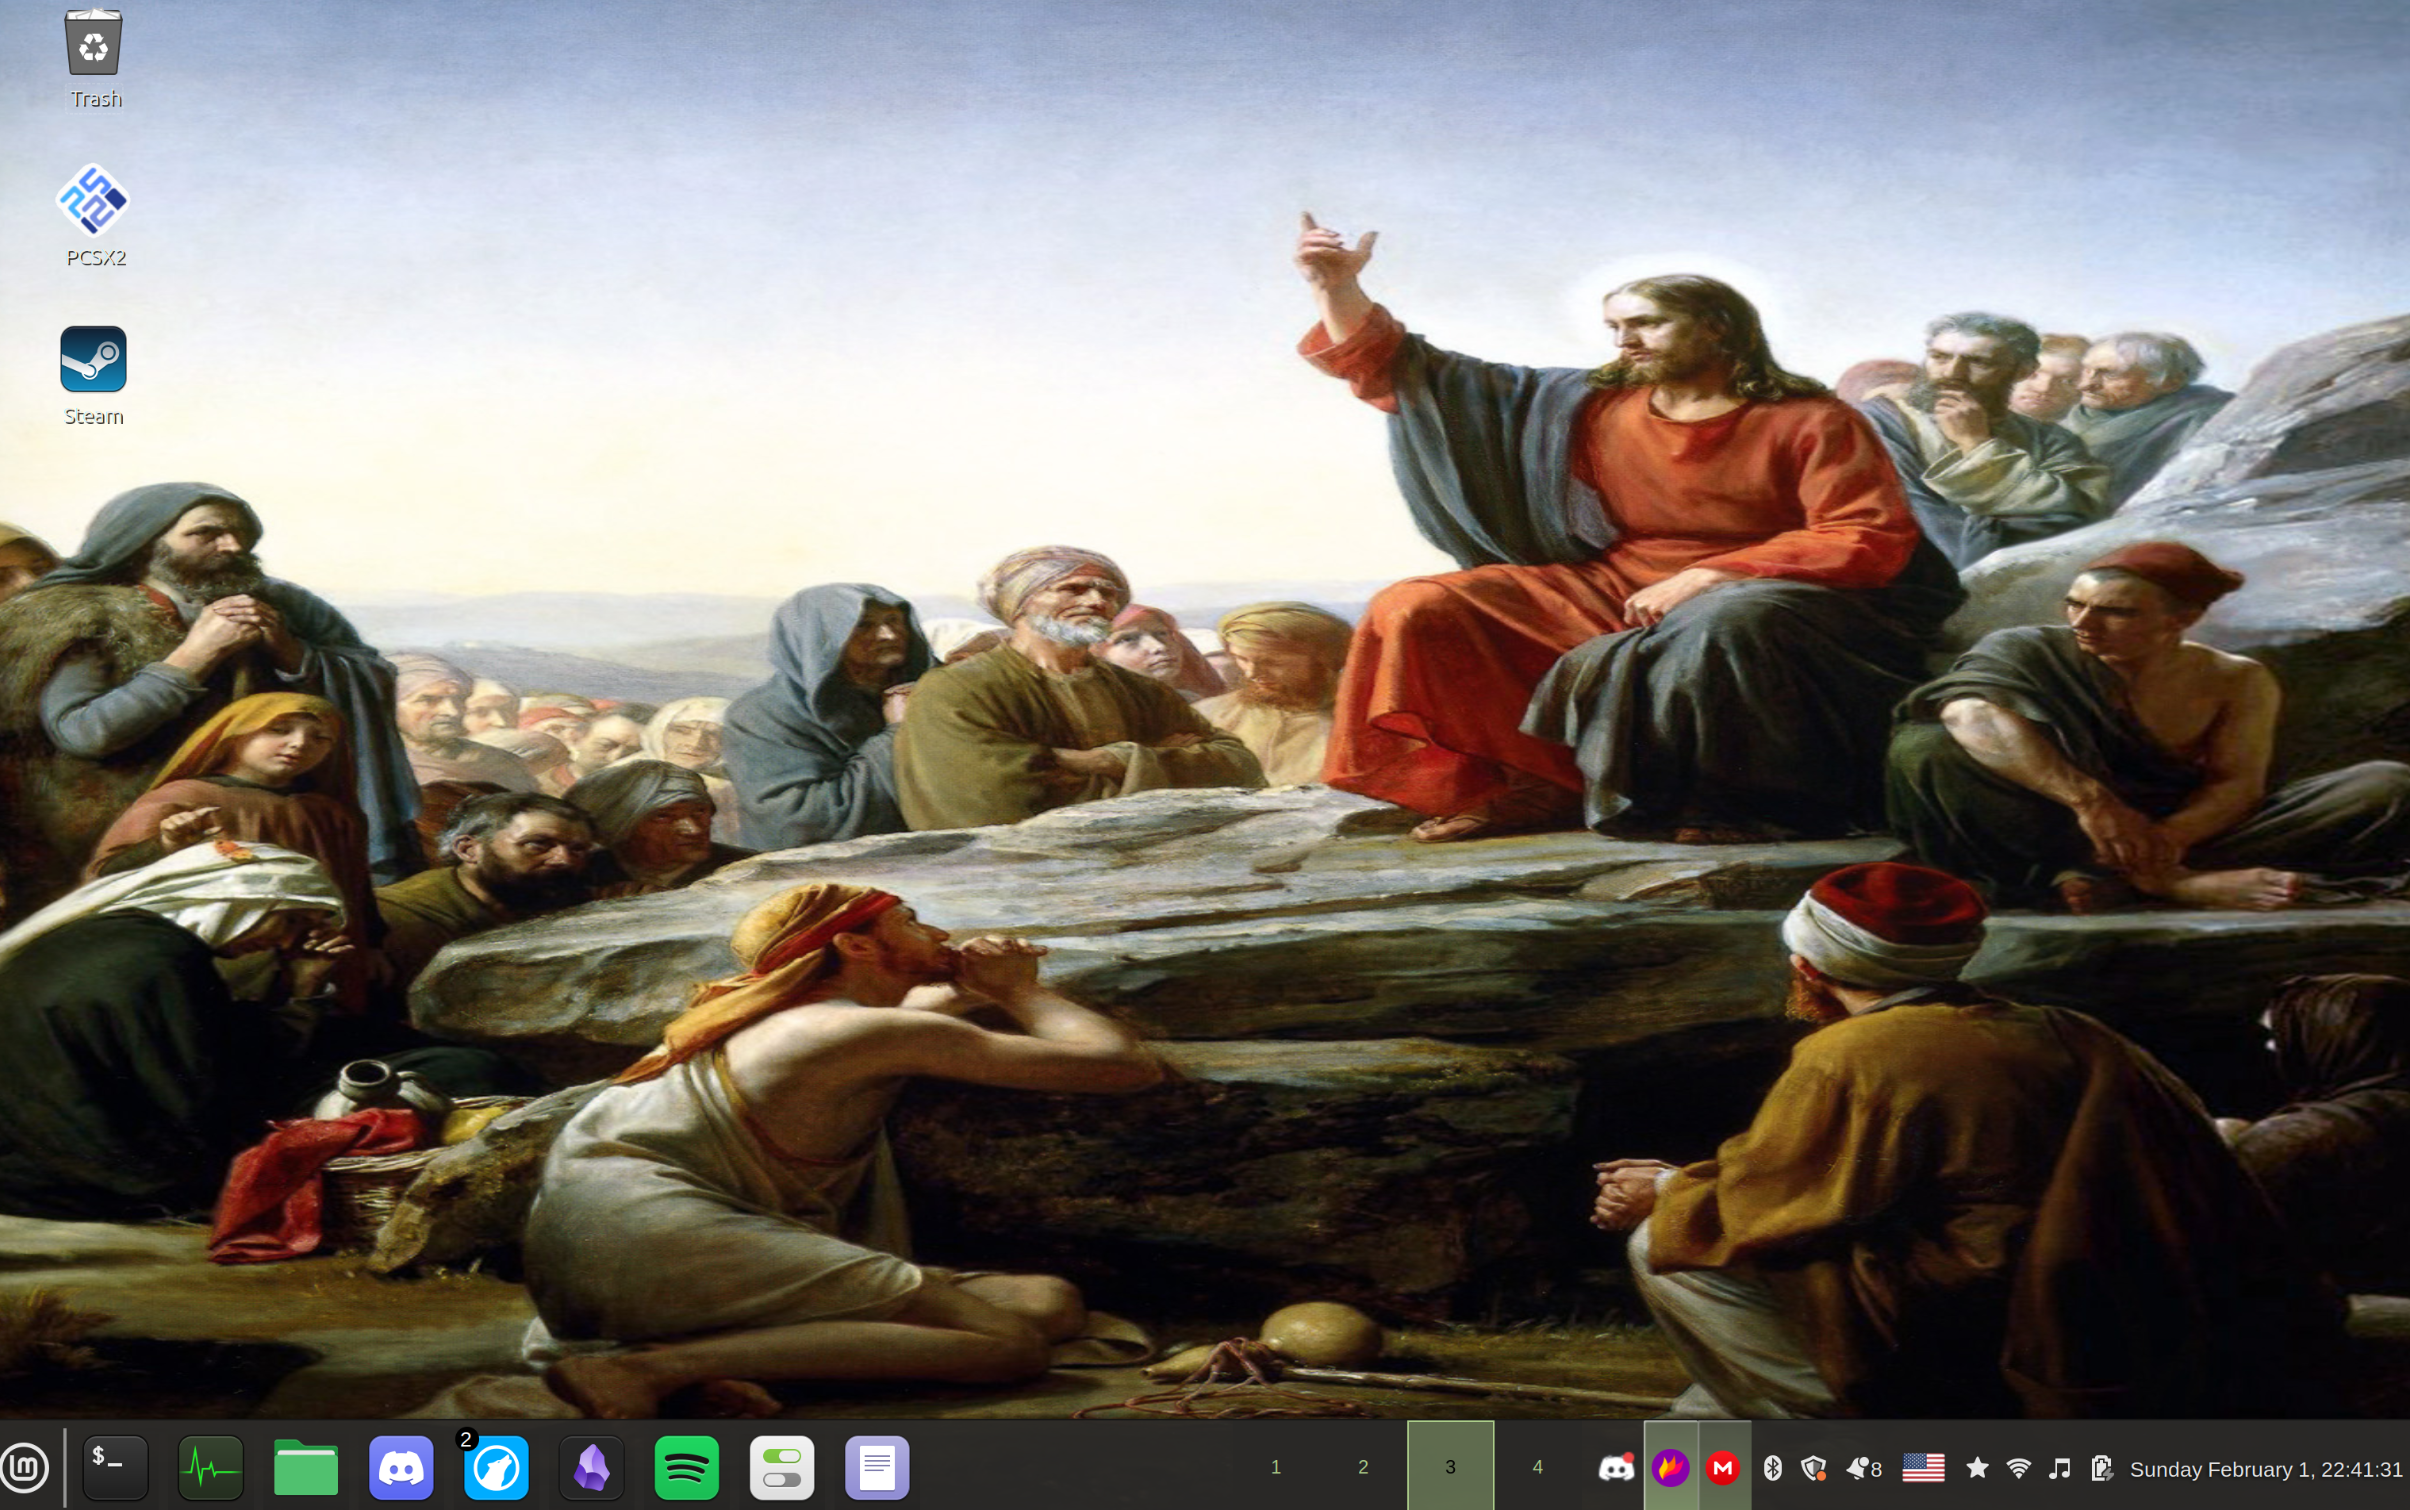Open US flag keyboard layout menu
This screenshot has height=1510, width=2410.
[x=1922, y=1468]
